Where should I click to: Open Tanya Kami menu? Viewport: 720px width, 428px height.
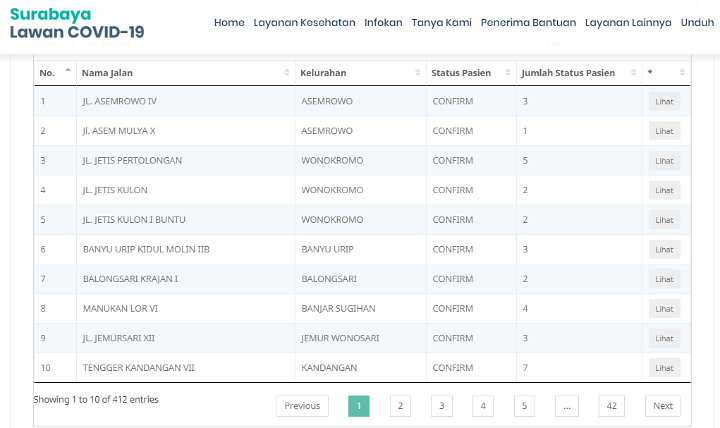pos(441,23)
